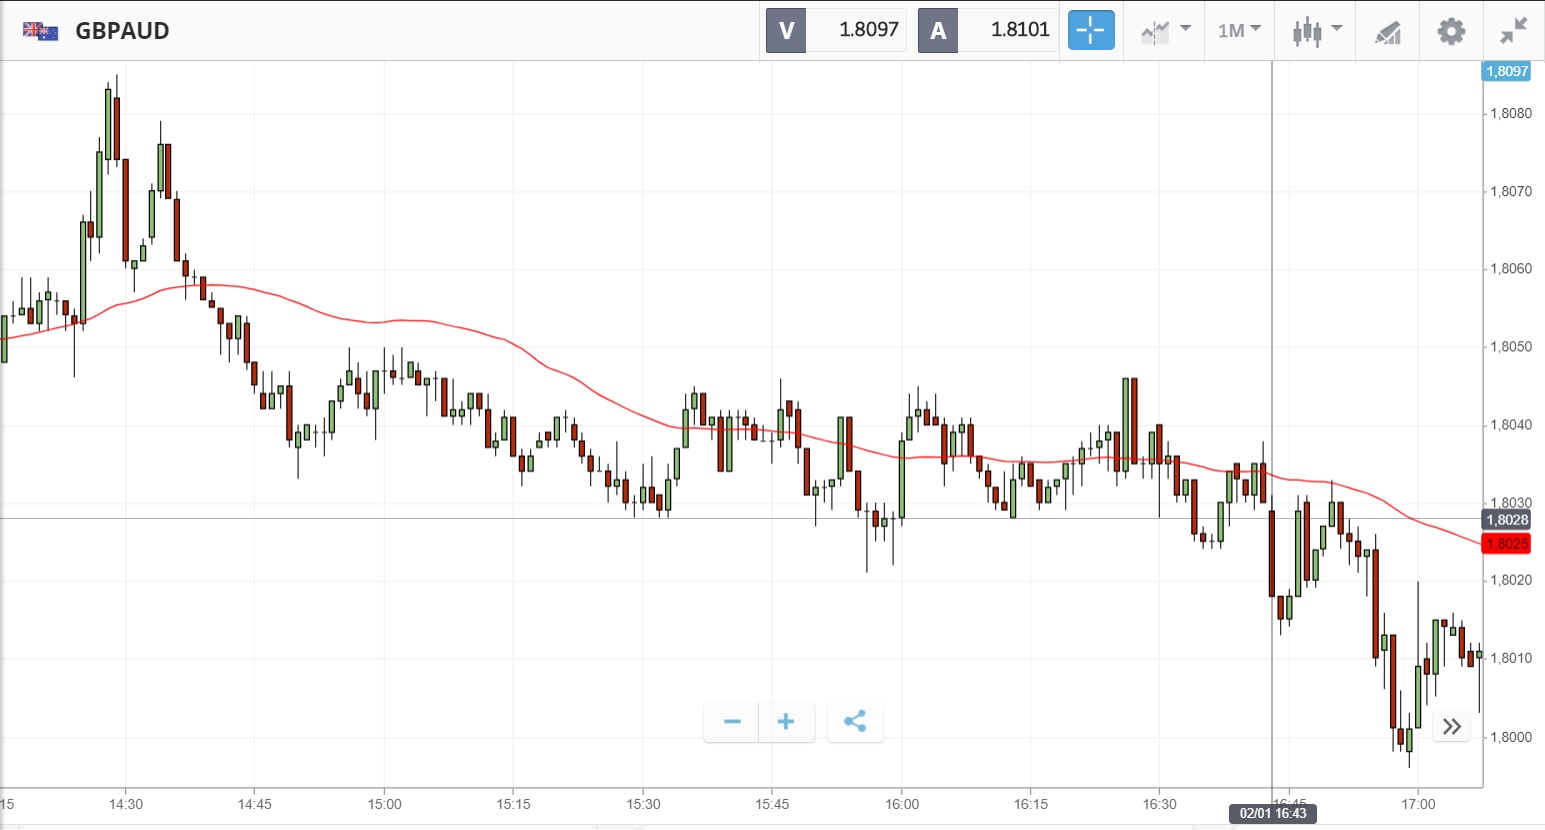Screen dimensions: 1545x830
Task: Click the 15:00 time axis label
Action: (x=384, y=804)
